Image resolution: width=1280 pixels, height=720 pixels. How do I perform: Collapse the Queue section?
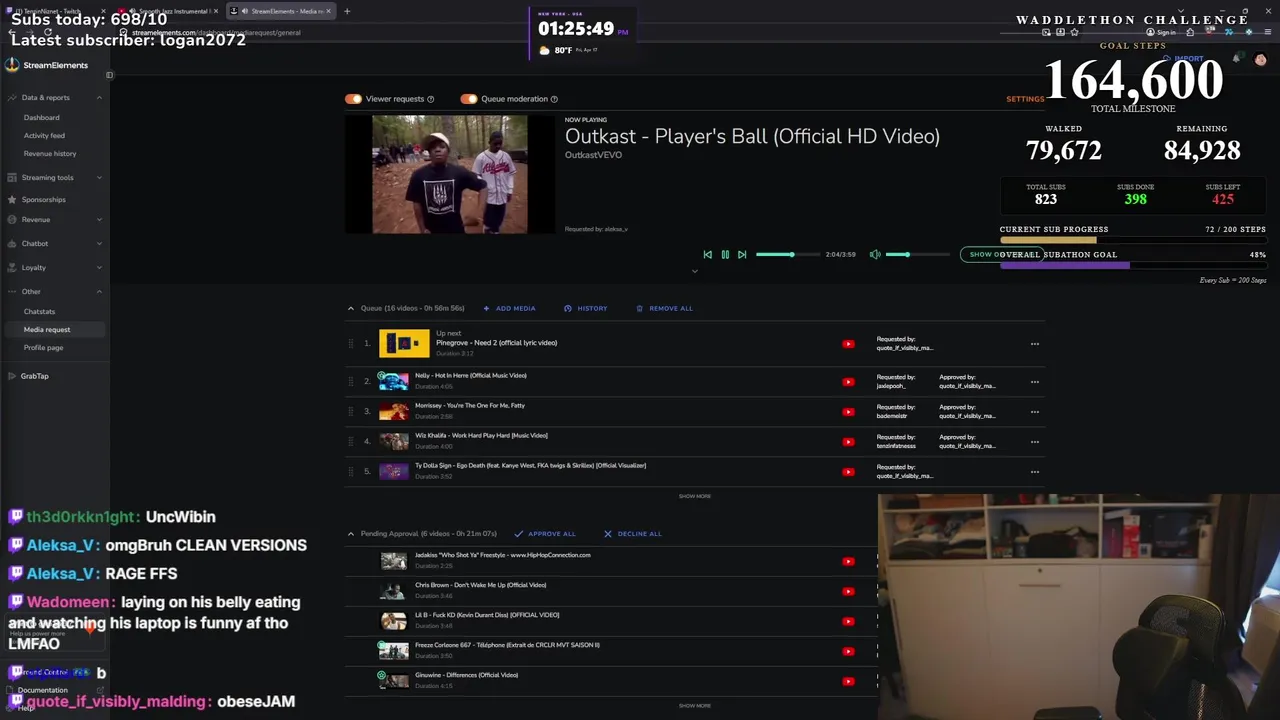point(351,308)
